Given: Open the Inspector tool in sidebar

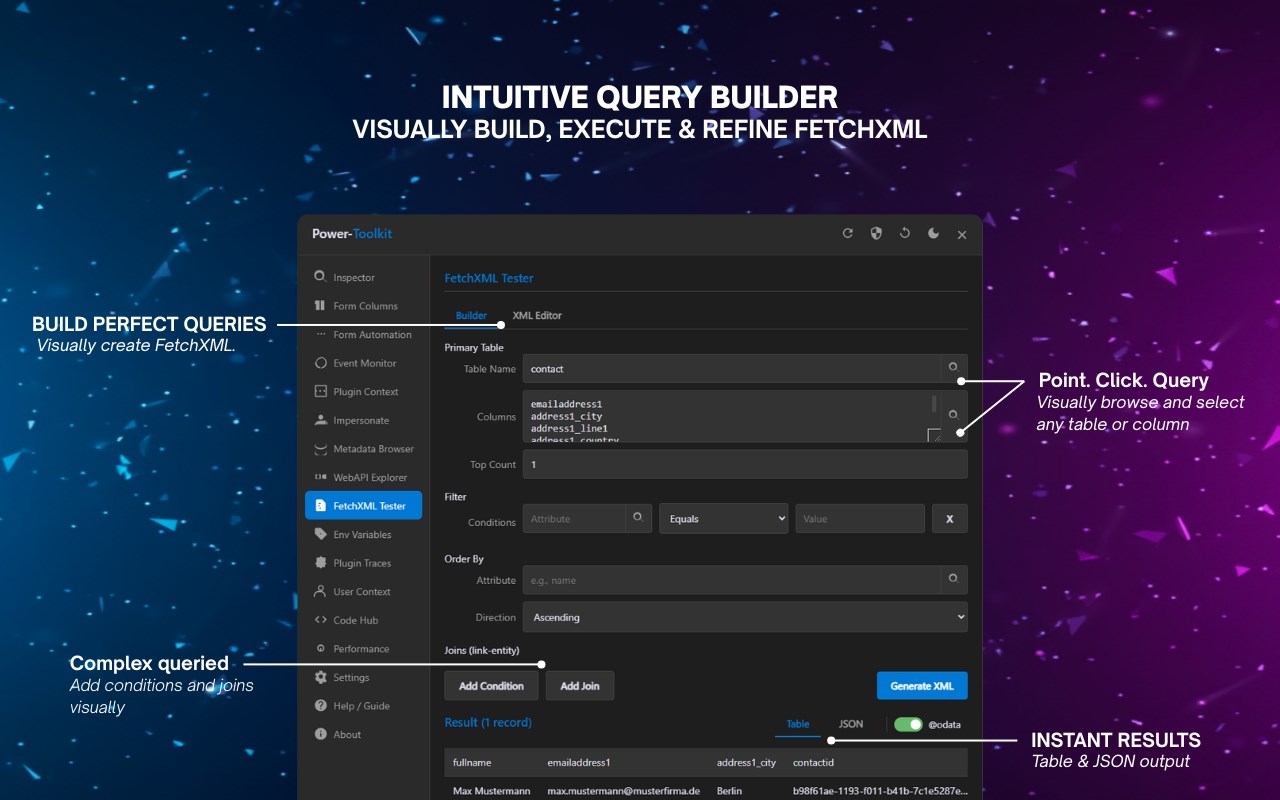Looking at the screenshot, I should click(363, 277).
